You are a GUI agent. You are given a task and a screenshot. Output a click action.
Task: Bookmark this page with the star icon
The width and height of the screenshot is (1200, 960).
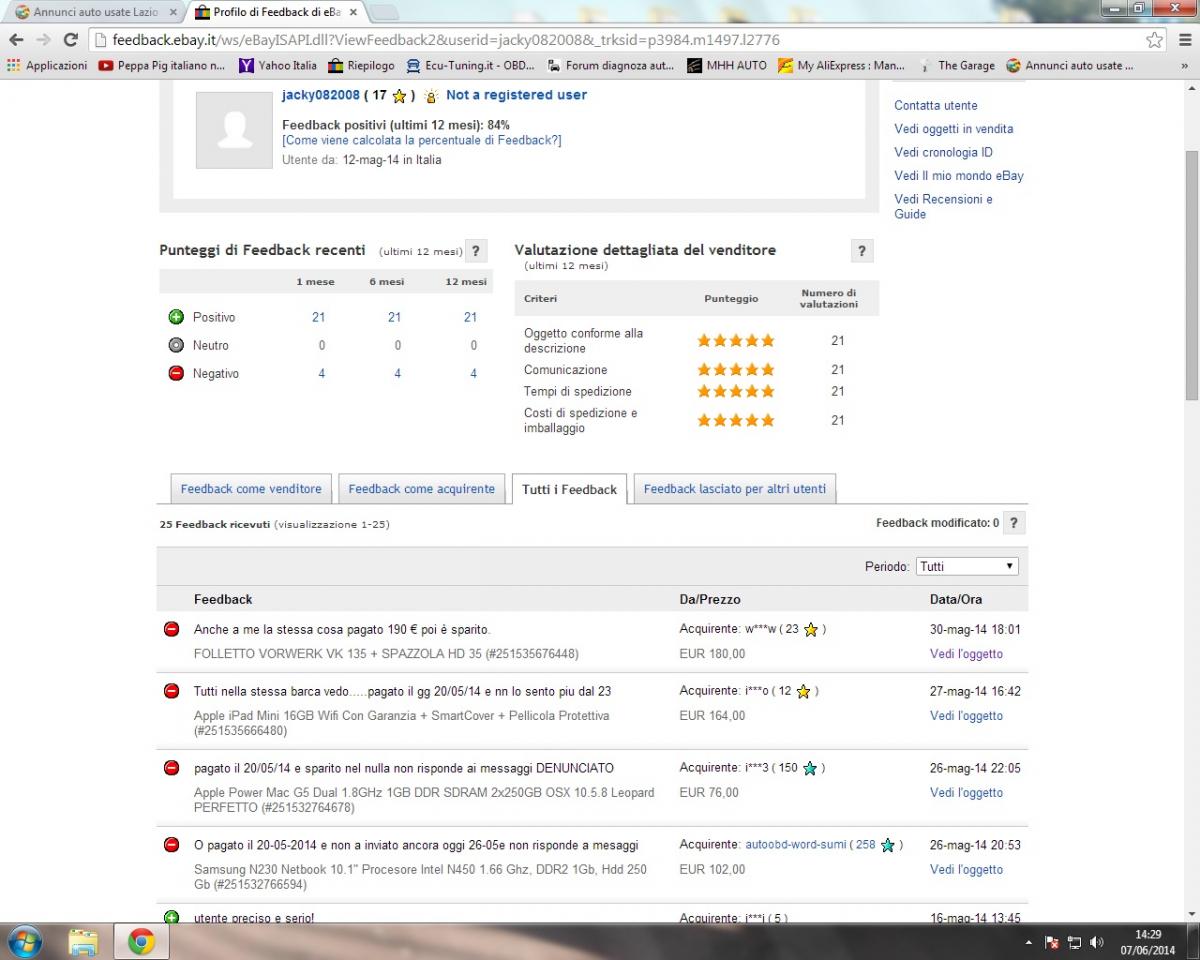1155,40
